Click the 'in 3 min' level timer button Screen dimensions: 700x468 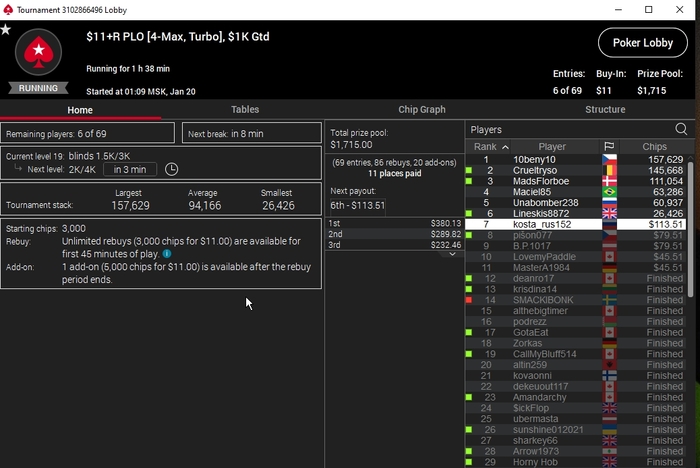130,170
